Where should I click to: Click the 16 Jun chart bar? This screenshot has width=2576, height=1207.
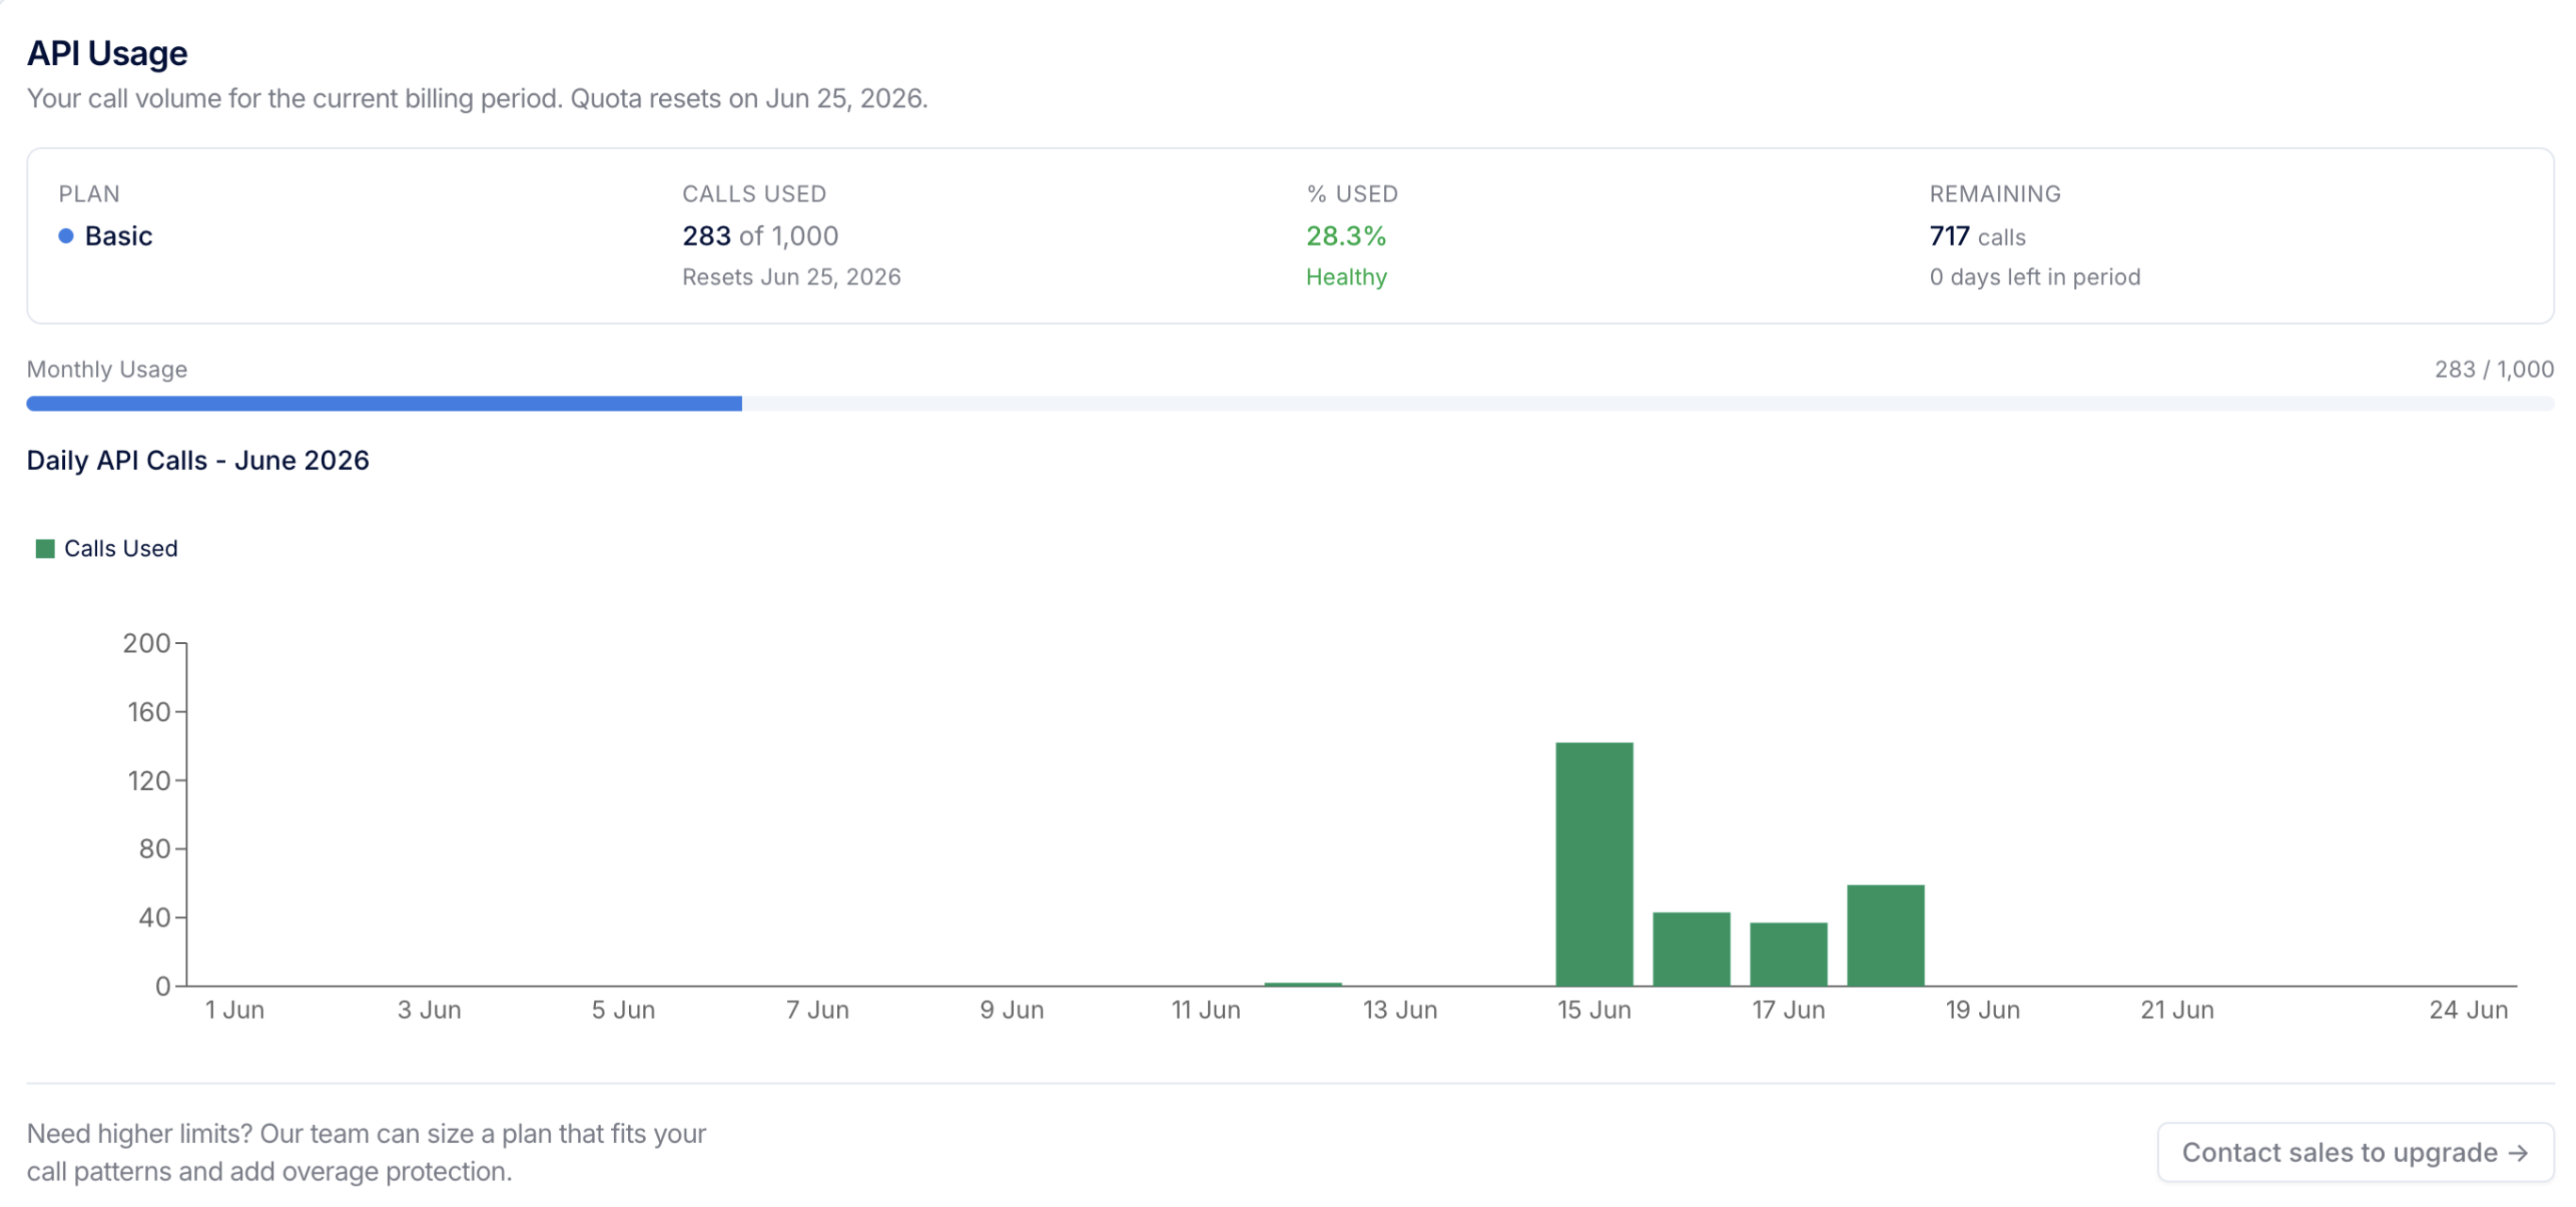(x=1691, y=949)
